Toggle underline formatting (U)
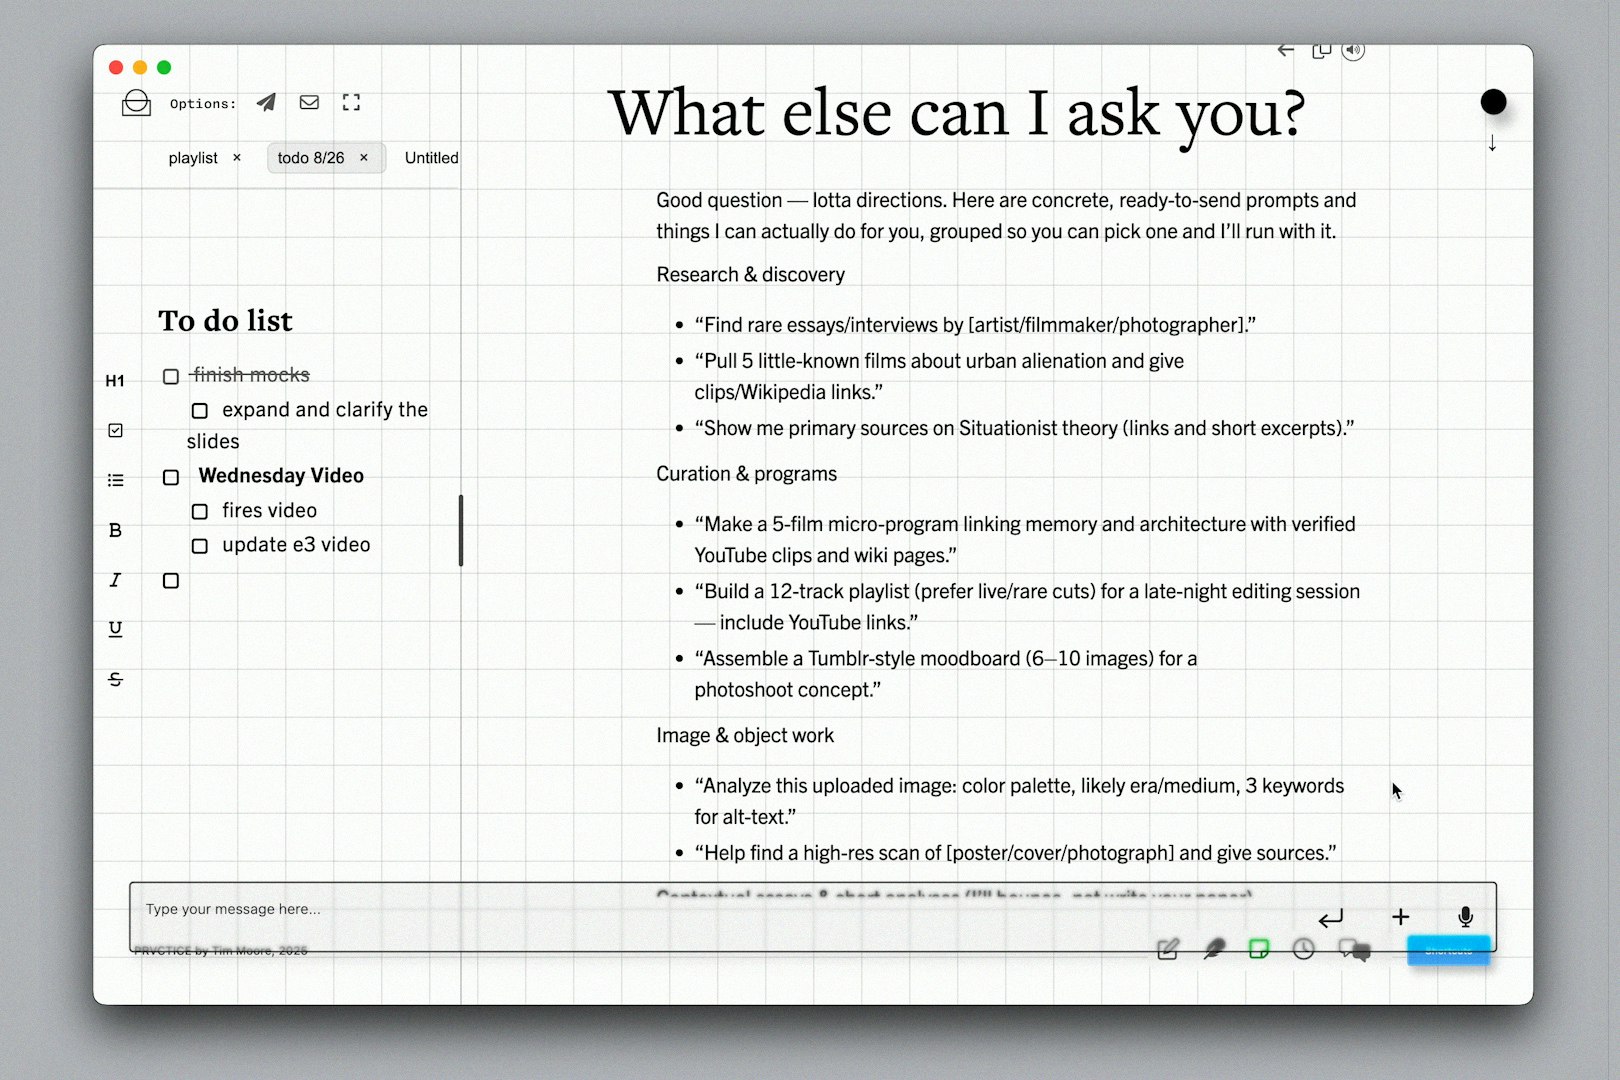Viewport: 1620px width, 1080px height. click(115, 629)
